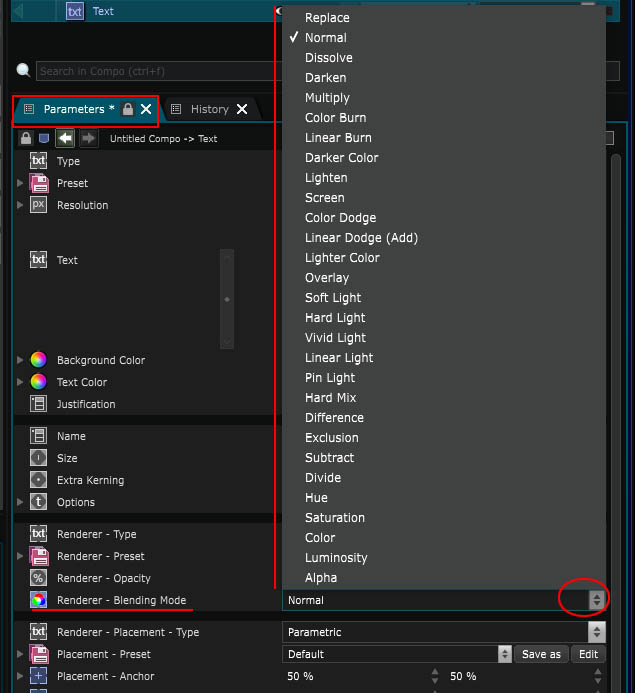Expand the Options parameter group

click(x=19, y=502)
